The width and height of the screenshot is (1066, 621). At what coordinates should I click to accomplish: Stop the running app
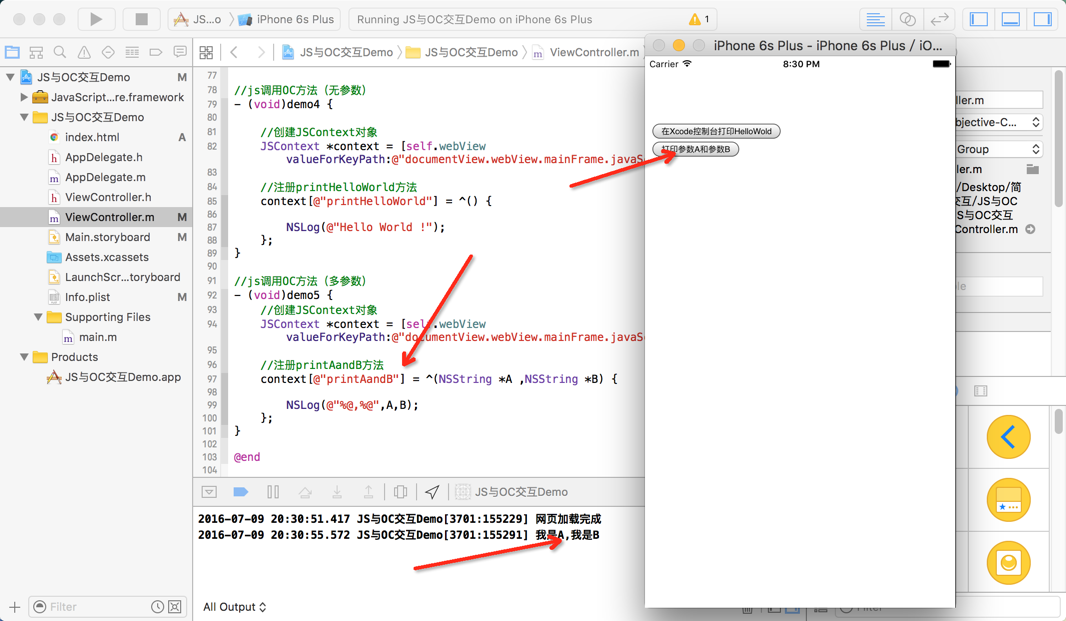(141, 19)
